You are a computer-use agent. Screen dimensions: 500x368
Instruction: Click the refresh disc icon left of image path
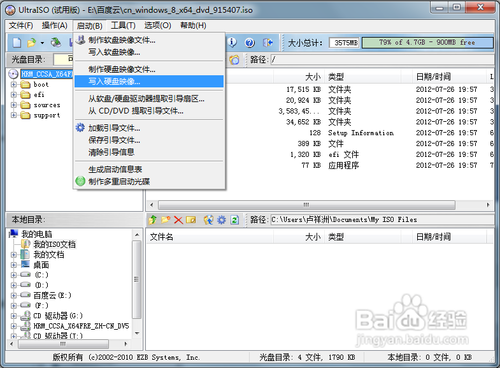(234, 60)
